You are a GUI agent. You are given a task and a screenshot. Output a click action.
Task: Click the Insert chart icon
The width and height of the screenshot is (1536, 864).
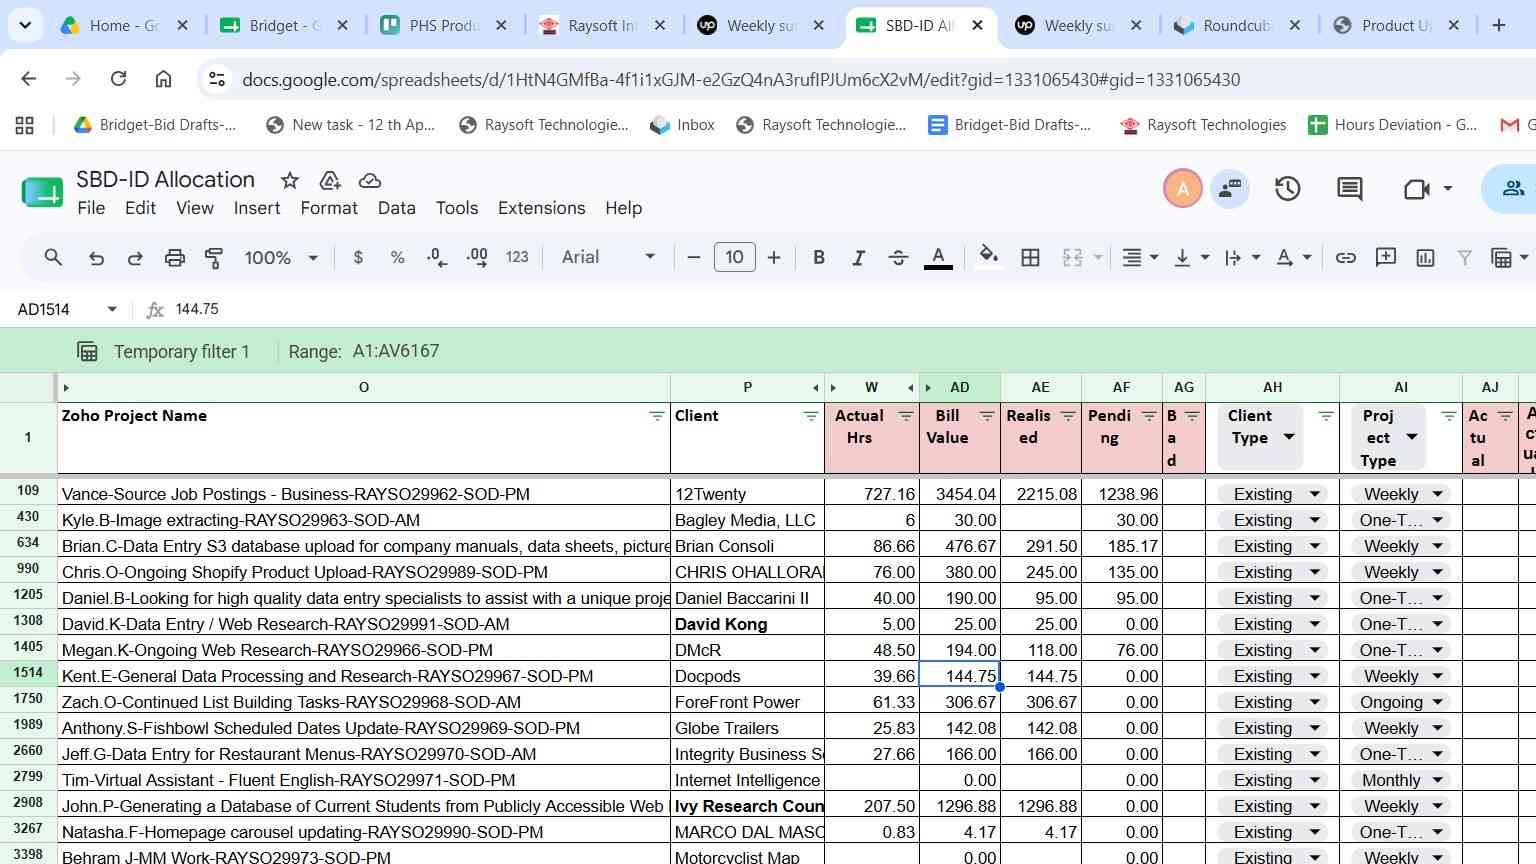coord(1426,258)
